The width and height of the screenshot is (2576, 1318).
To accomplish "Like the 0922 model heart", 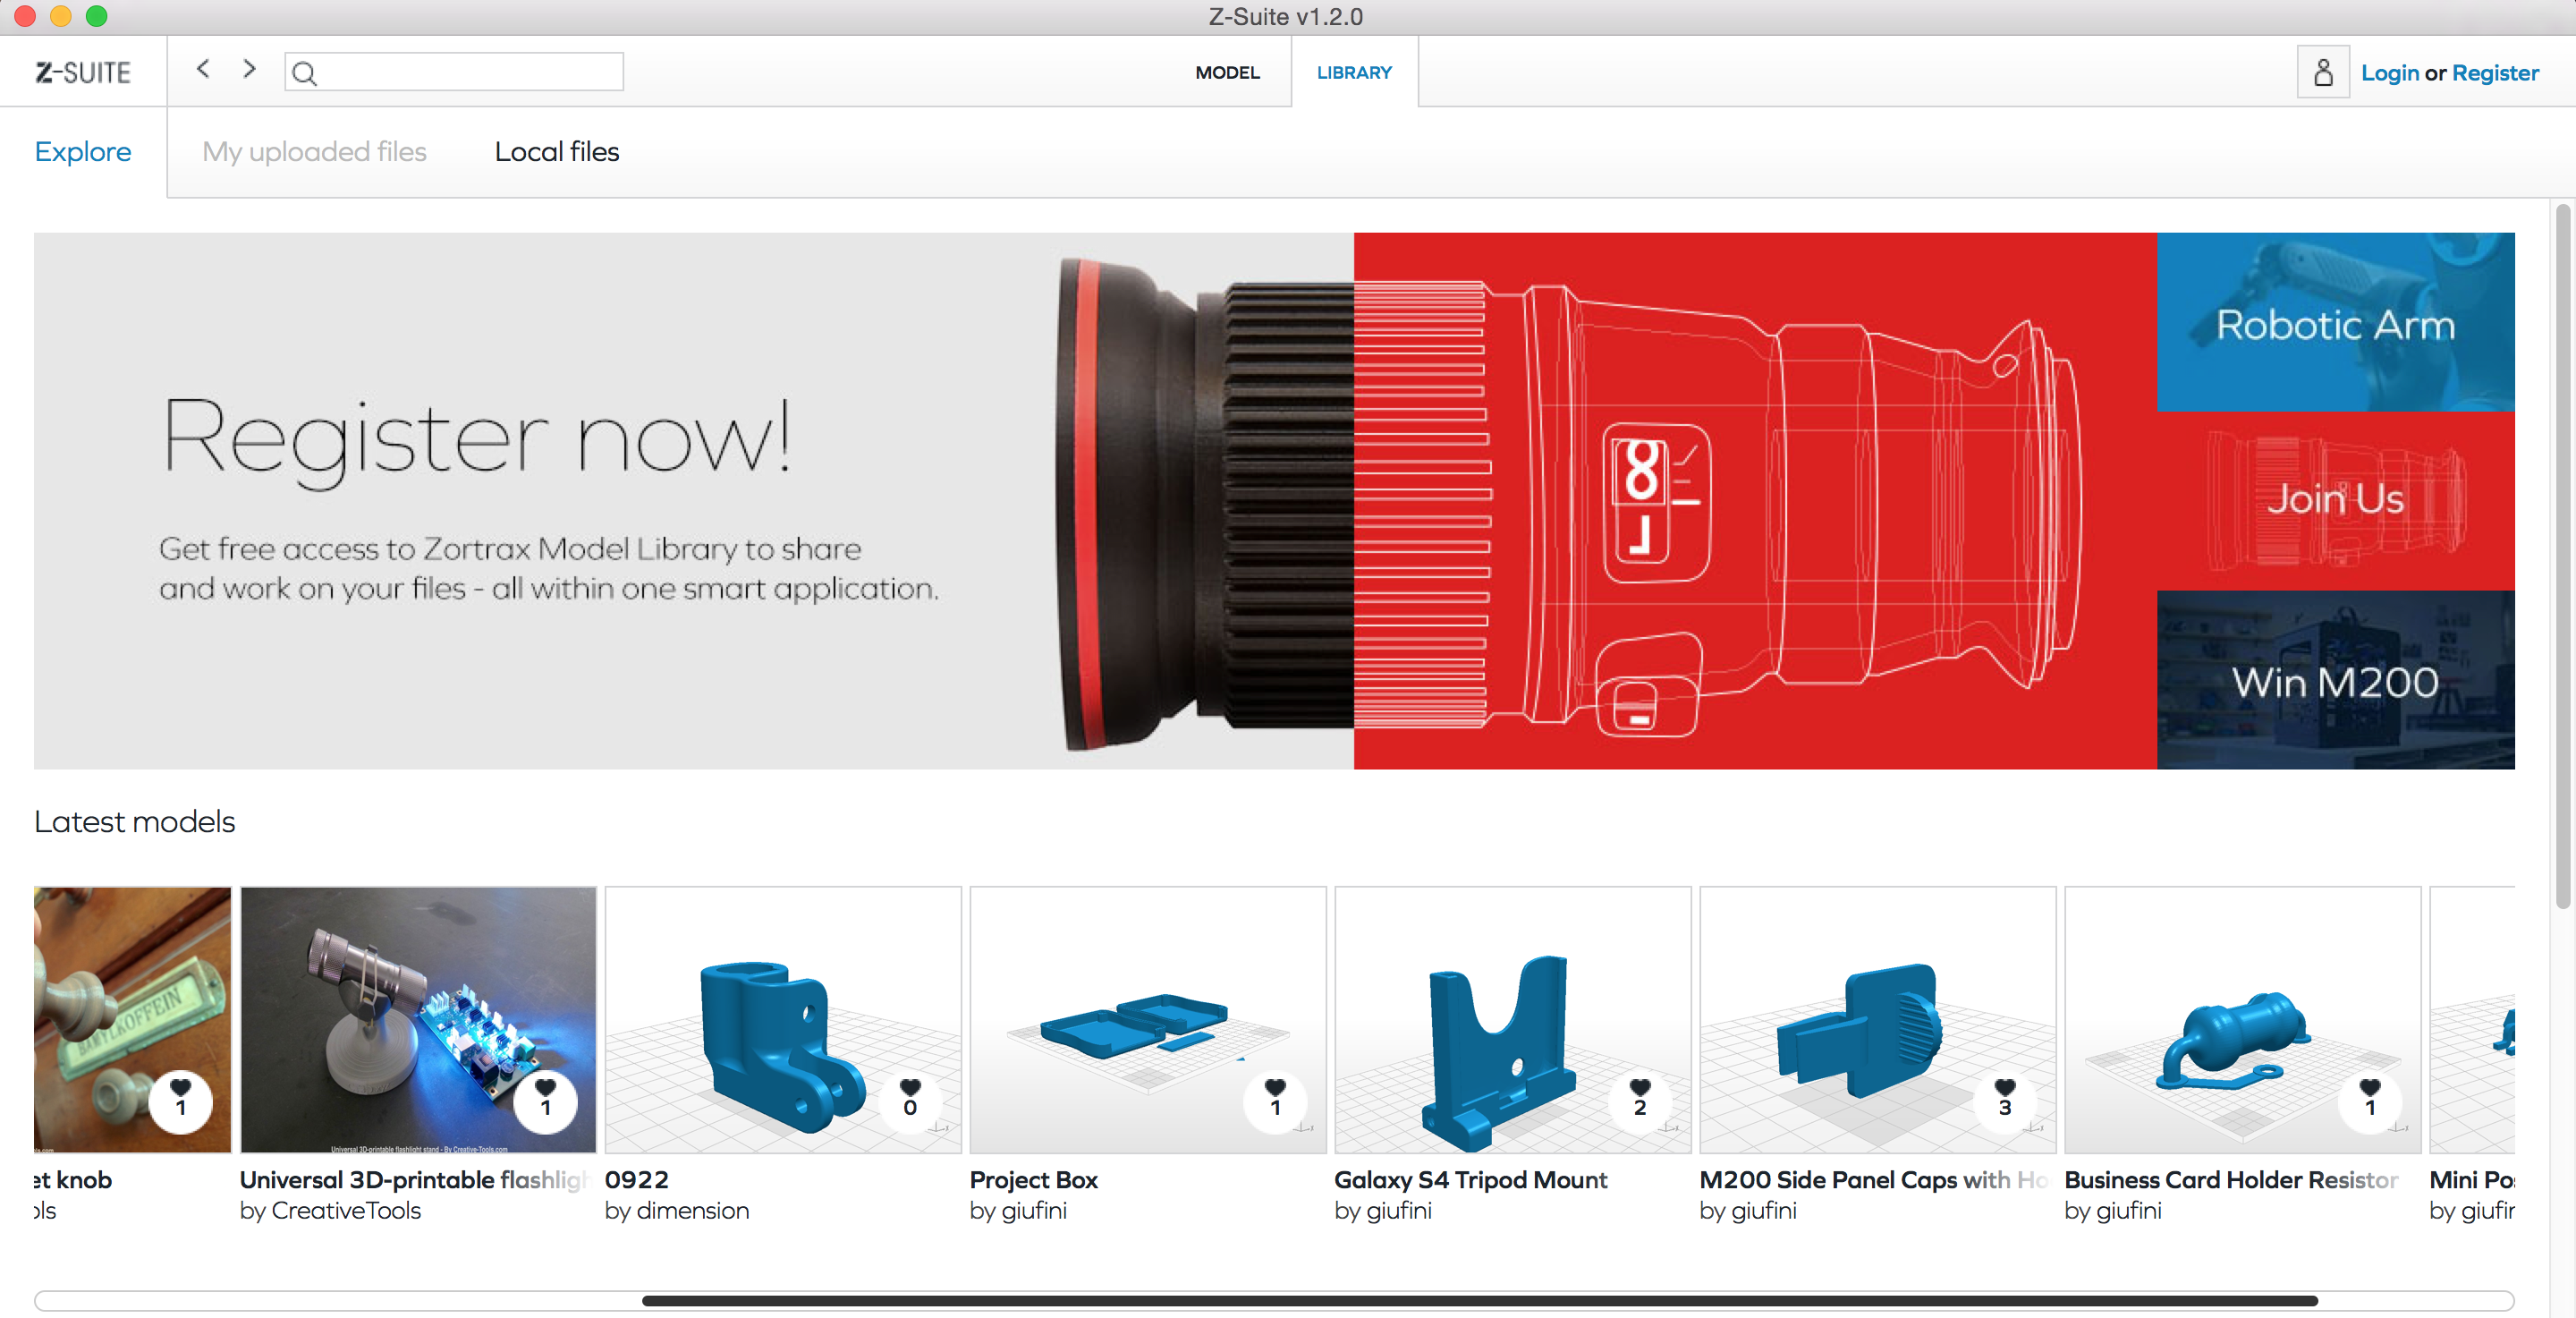I will (x=909, y=1098).
